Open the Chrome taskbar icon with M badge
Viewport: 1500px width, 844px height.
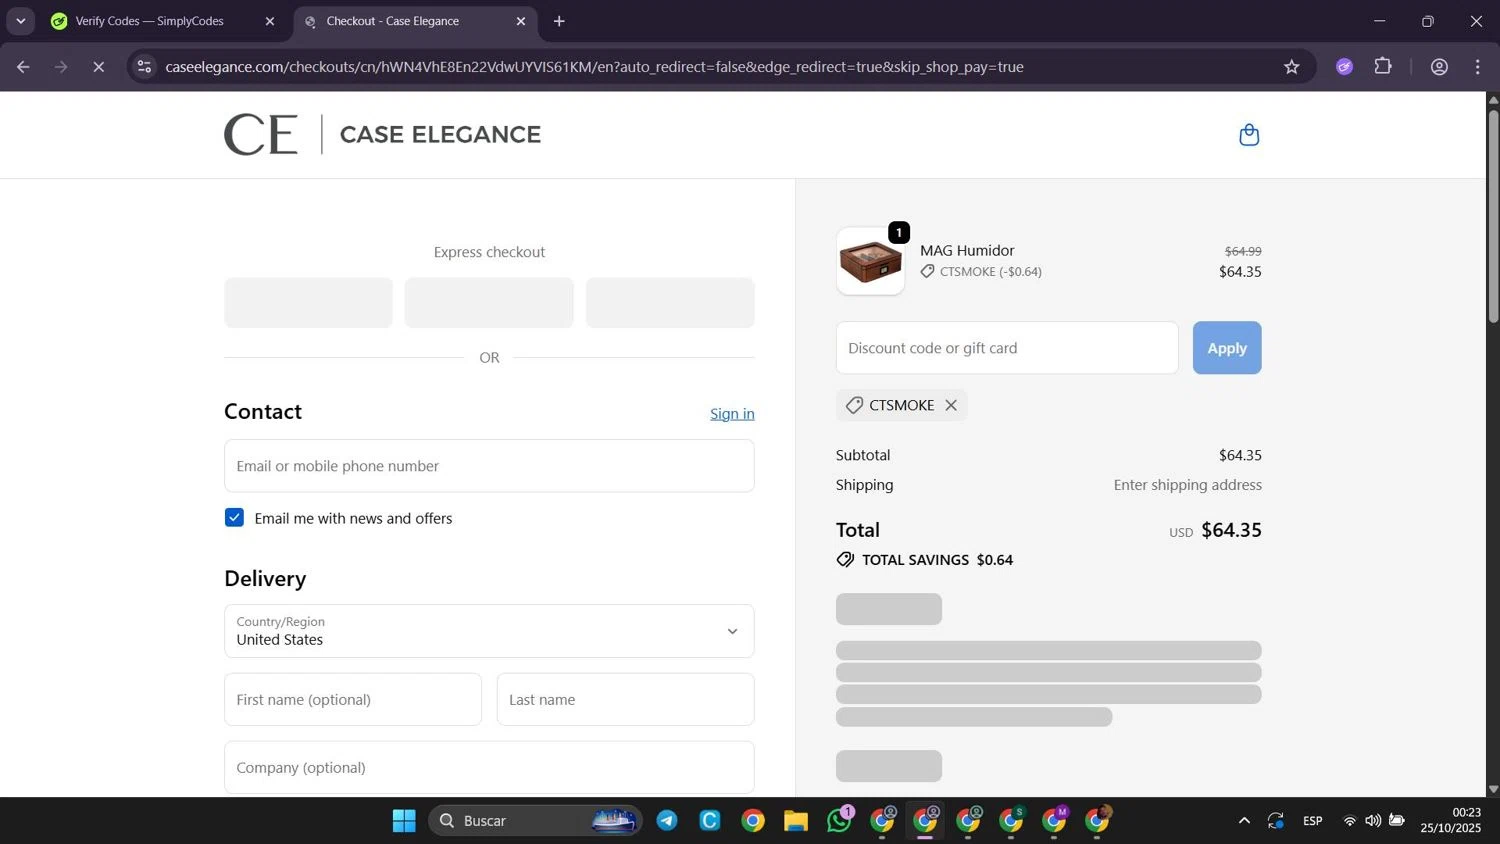pyautogui.click(x=1055, y=820)
